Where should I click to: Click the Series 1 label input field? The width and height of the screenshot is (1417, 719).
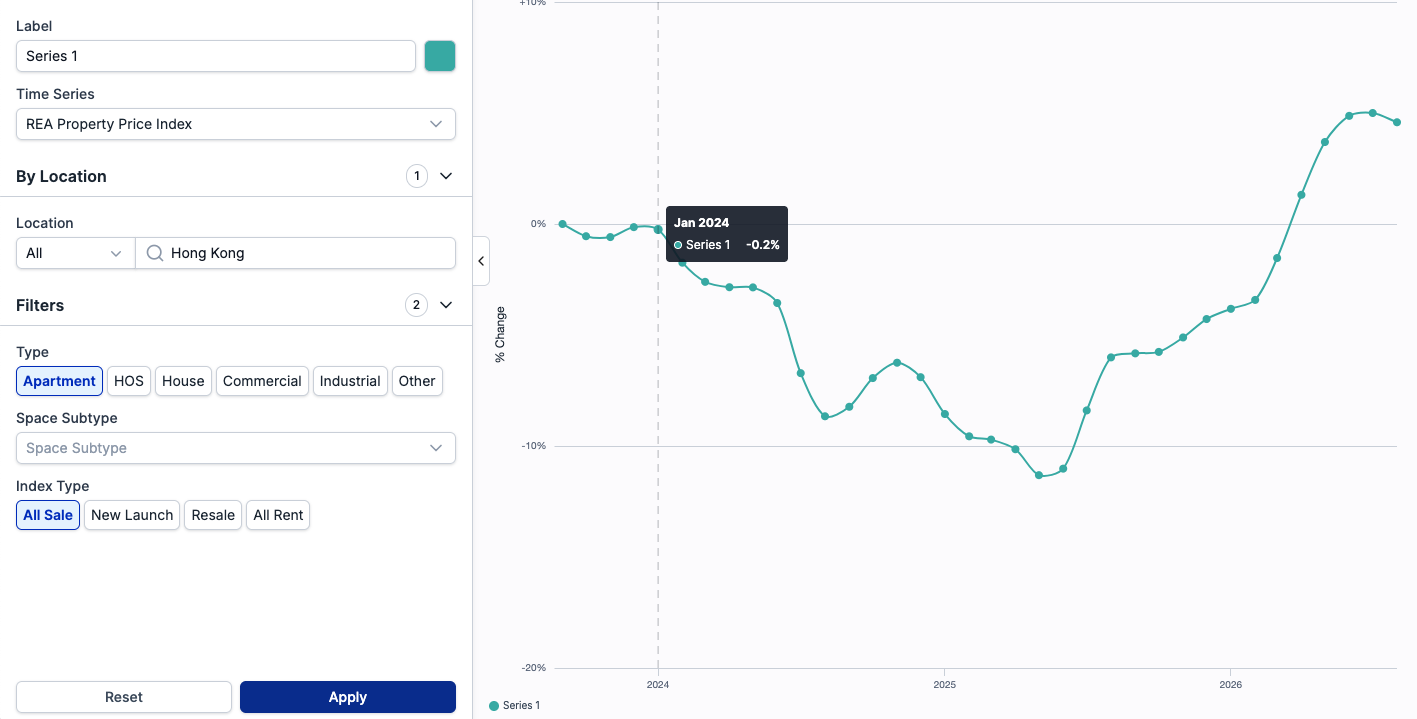click(216, 56)
